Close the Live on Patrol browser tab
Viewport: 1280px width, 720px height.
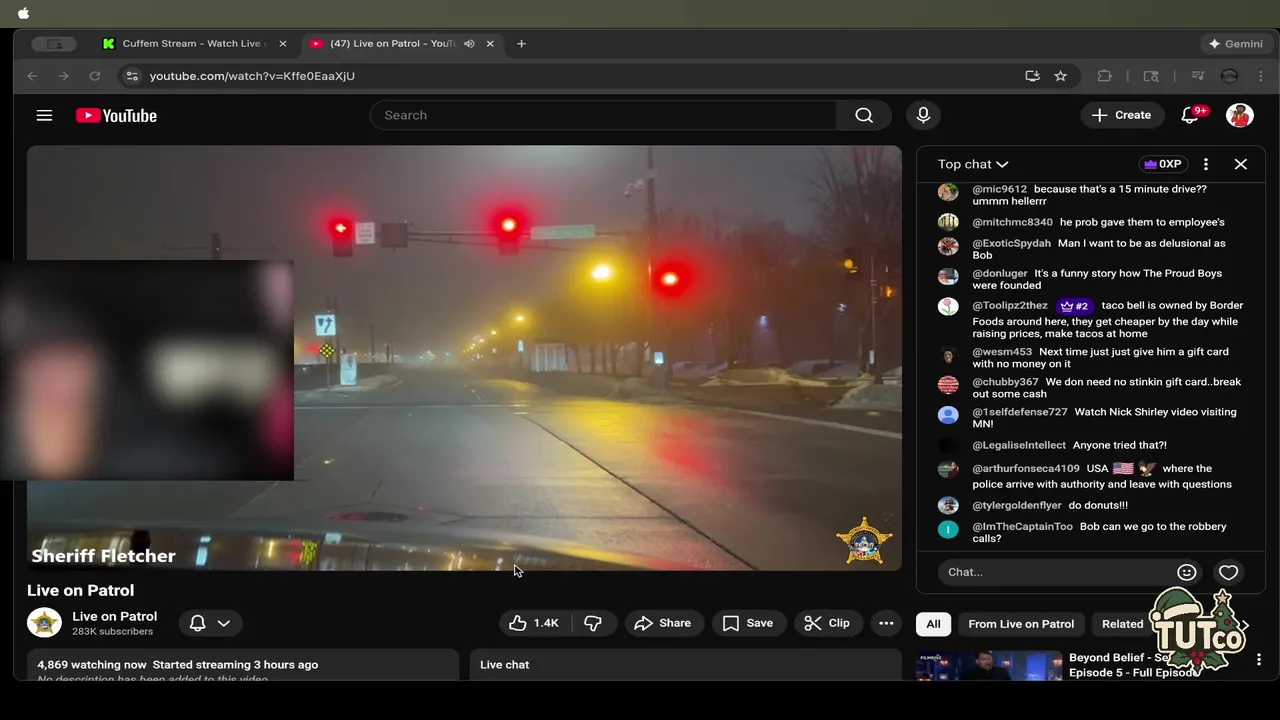(490, 44)
